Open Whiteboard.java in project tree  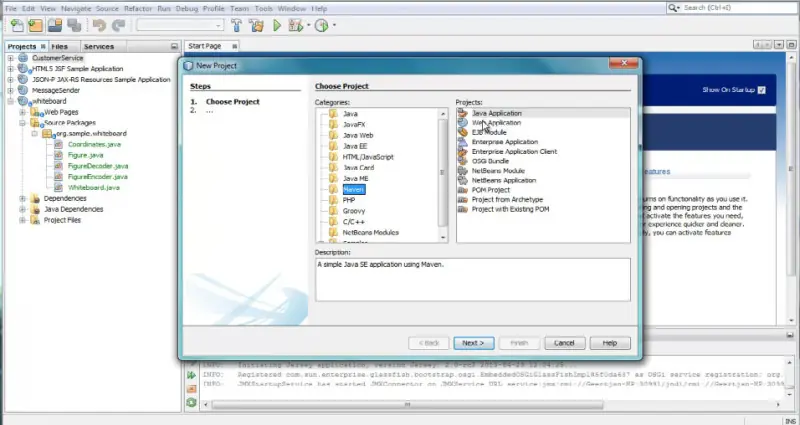(94, 188)
